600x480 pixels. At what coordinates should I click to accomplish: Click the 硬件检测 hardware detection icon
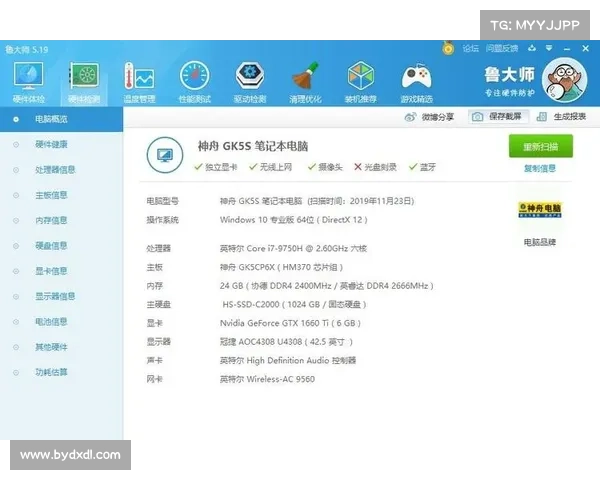(x=83, y=78)
